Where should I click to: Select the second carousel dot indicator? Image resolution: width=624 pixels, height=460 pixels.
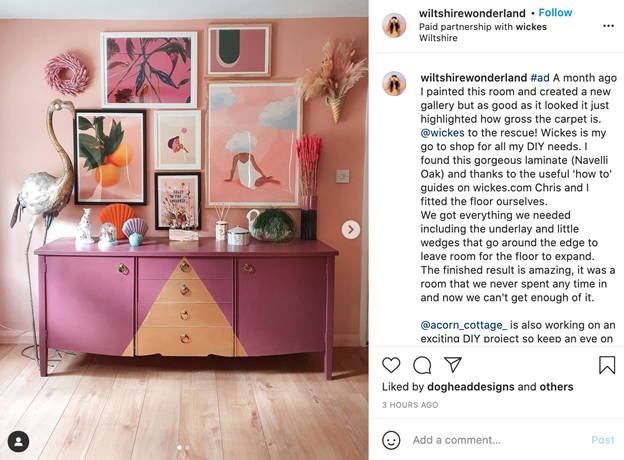pyautogui.click(x=187, y=448)
